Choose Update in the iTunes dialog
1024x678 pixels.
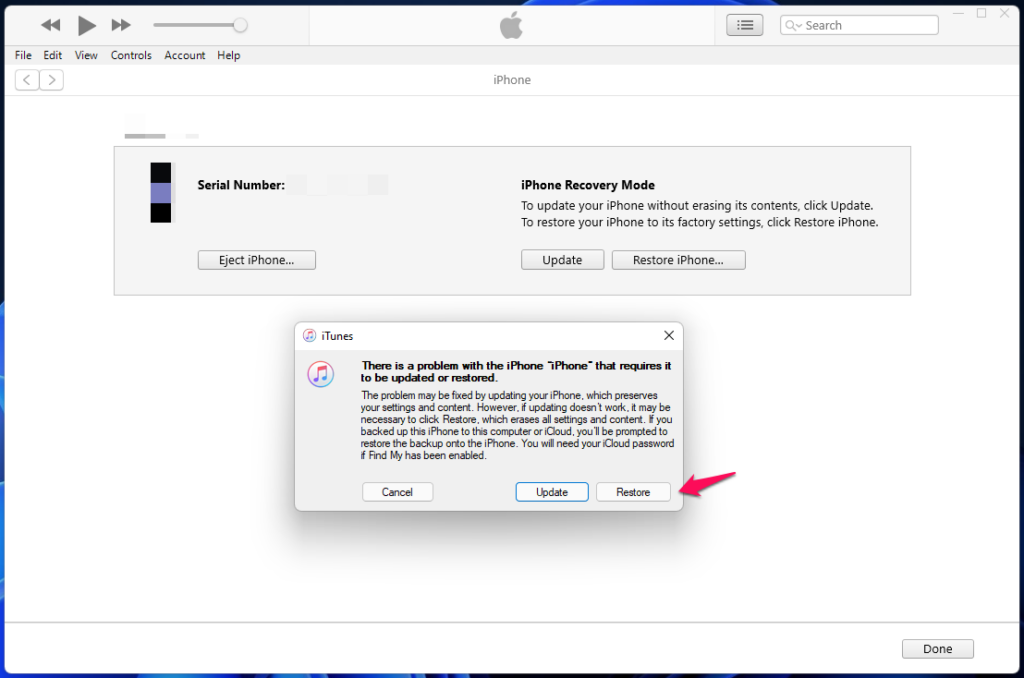point(552,492)
